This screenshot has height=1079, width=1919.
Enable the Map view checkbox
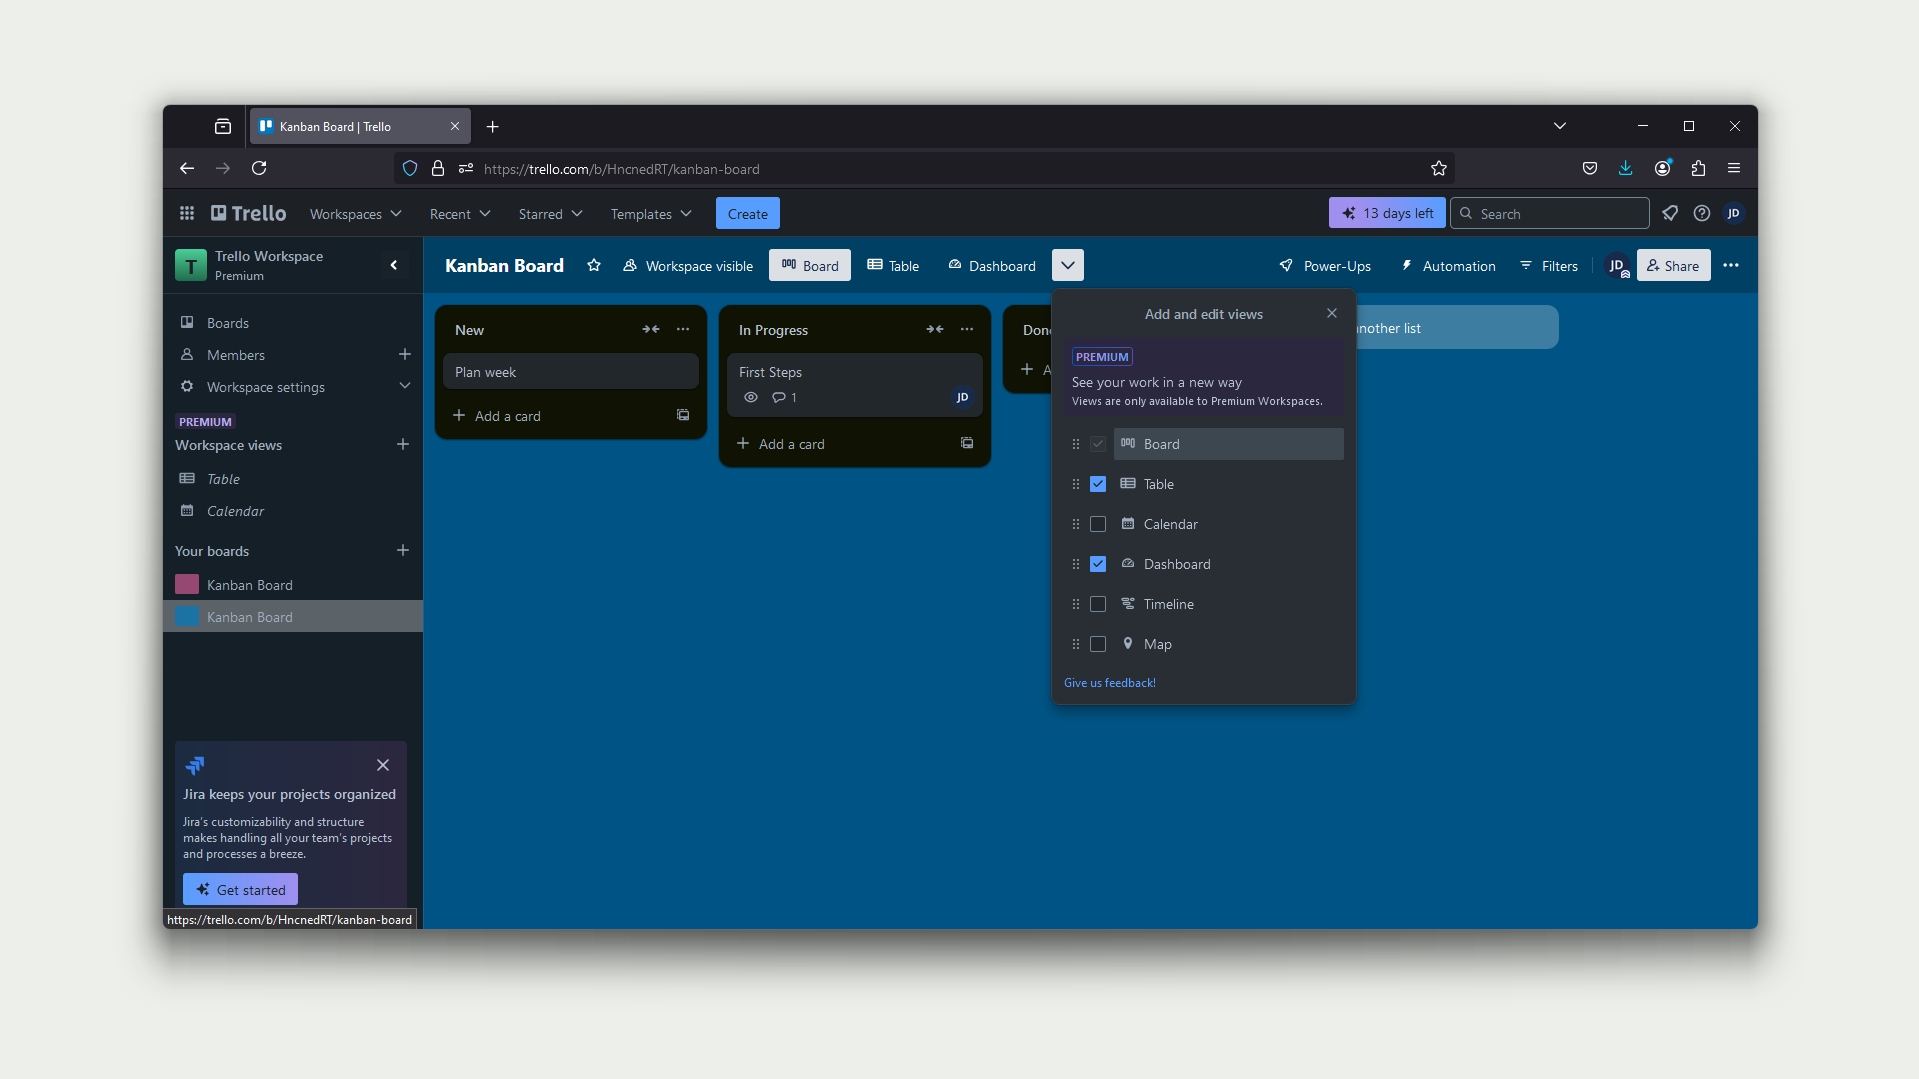pyautogui.click(x=1098, y=644)
